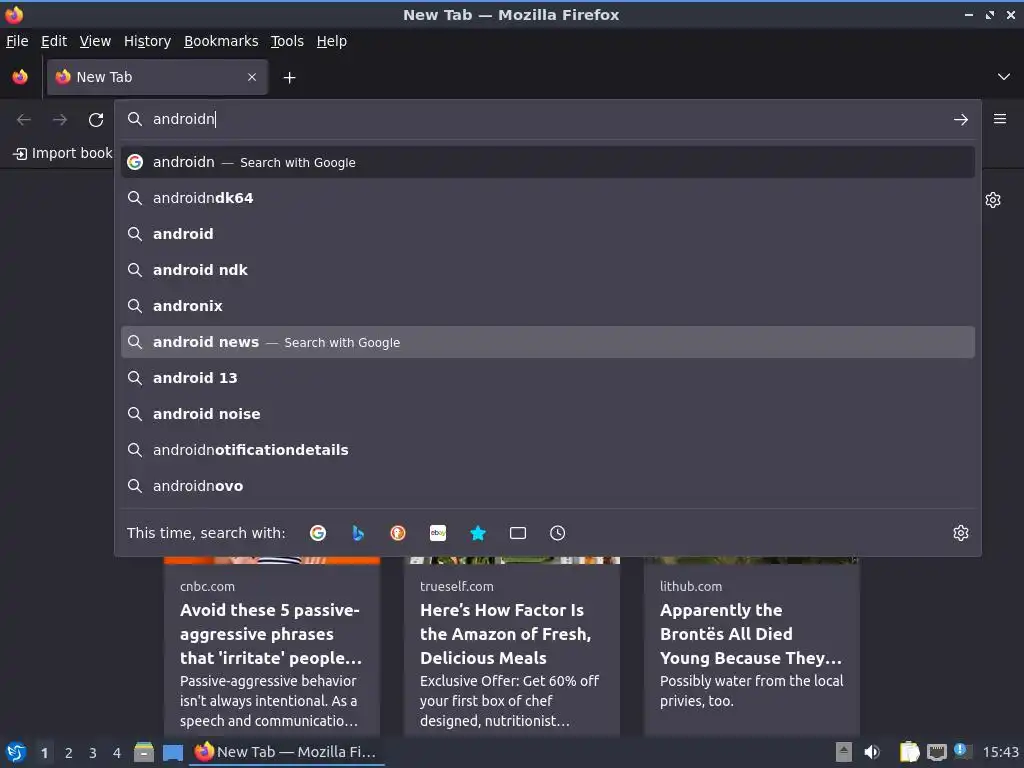The width and height of the screenshot is (1024, 768).
Task: Click the Go arrow in the address bar
Action: [x=961, y=120]
